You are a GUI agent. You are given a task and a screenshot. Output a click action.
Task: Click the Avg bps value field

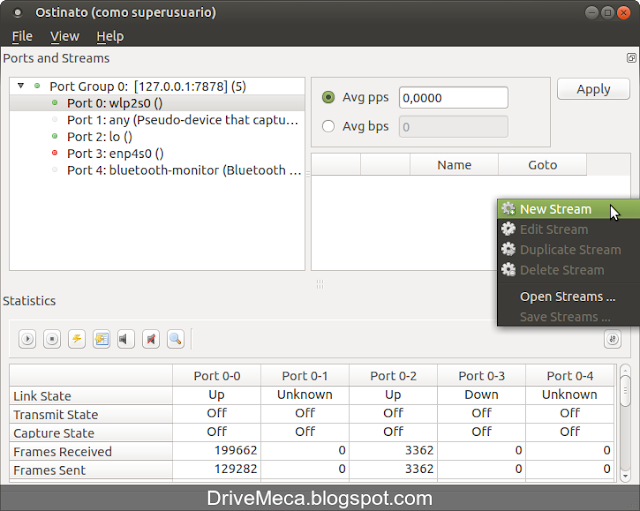tap(453, 127)
